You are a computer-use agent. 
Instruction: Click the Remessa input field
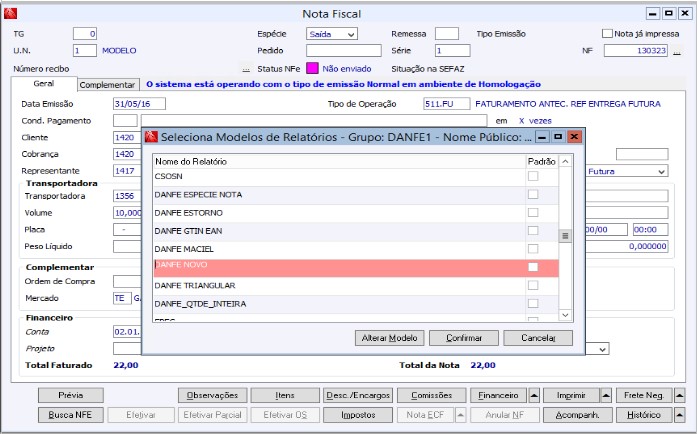447,34
